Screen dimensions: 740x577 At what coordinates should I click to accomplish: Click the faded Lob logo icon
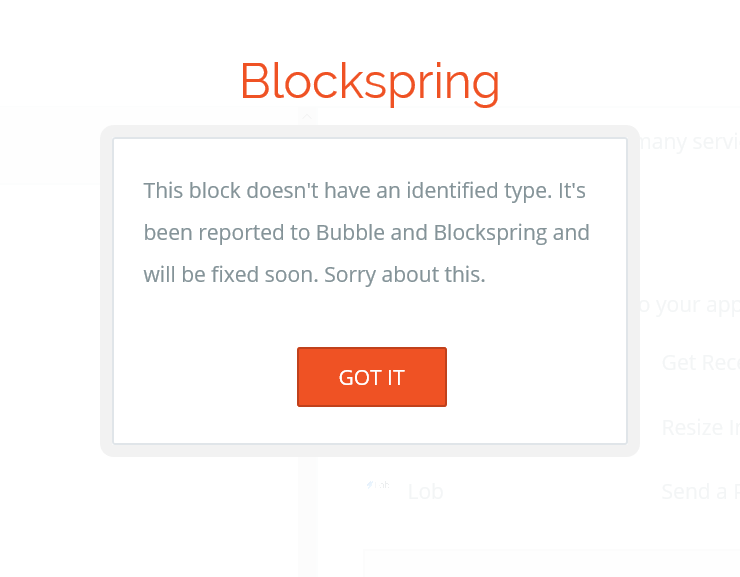[x=378, y=485]
